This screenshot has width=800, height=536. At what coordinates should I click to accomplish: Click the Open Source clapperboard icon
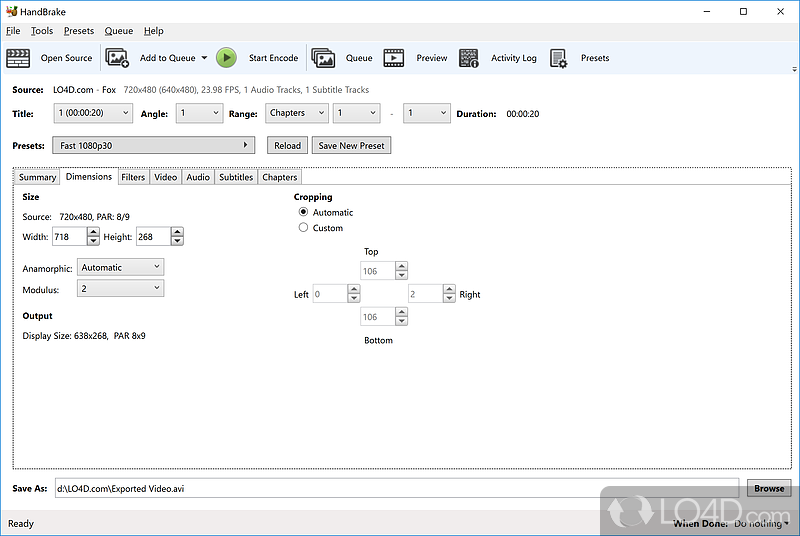click(x=18, y=58)
